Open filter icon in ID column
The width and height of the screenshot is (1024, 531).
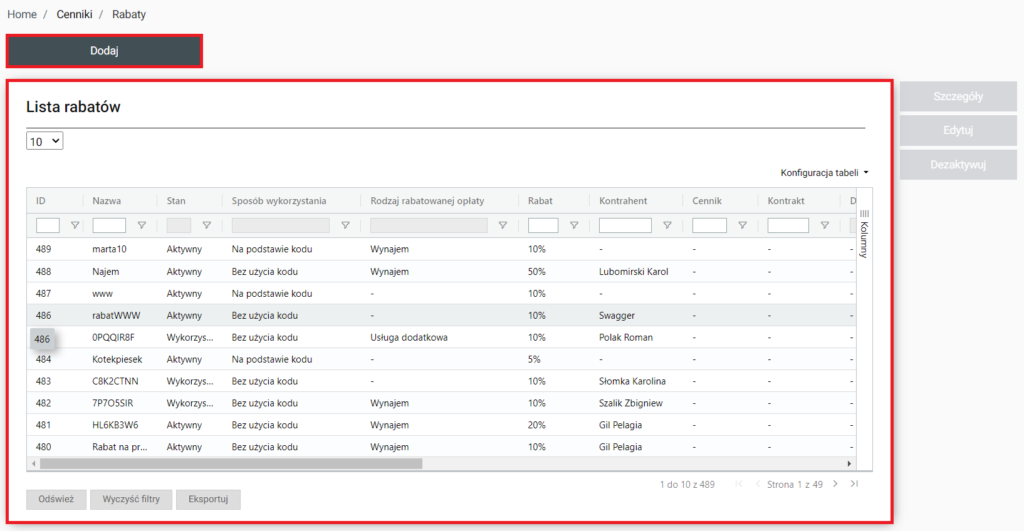coord(74,226)
